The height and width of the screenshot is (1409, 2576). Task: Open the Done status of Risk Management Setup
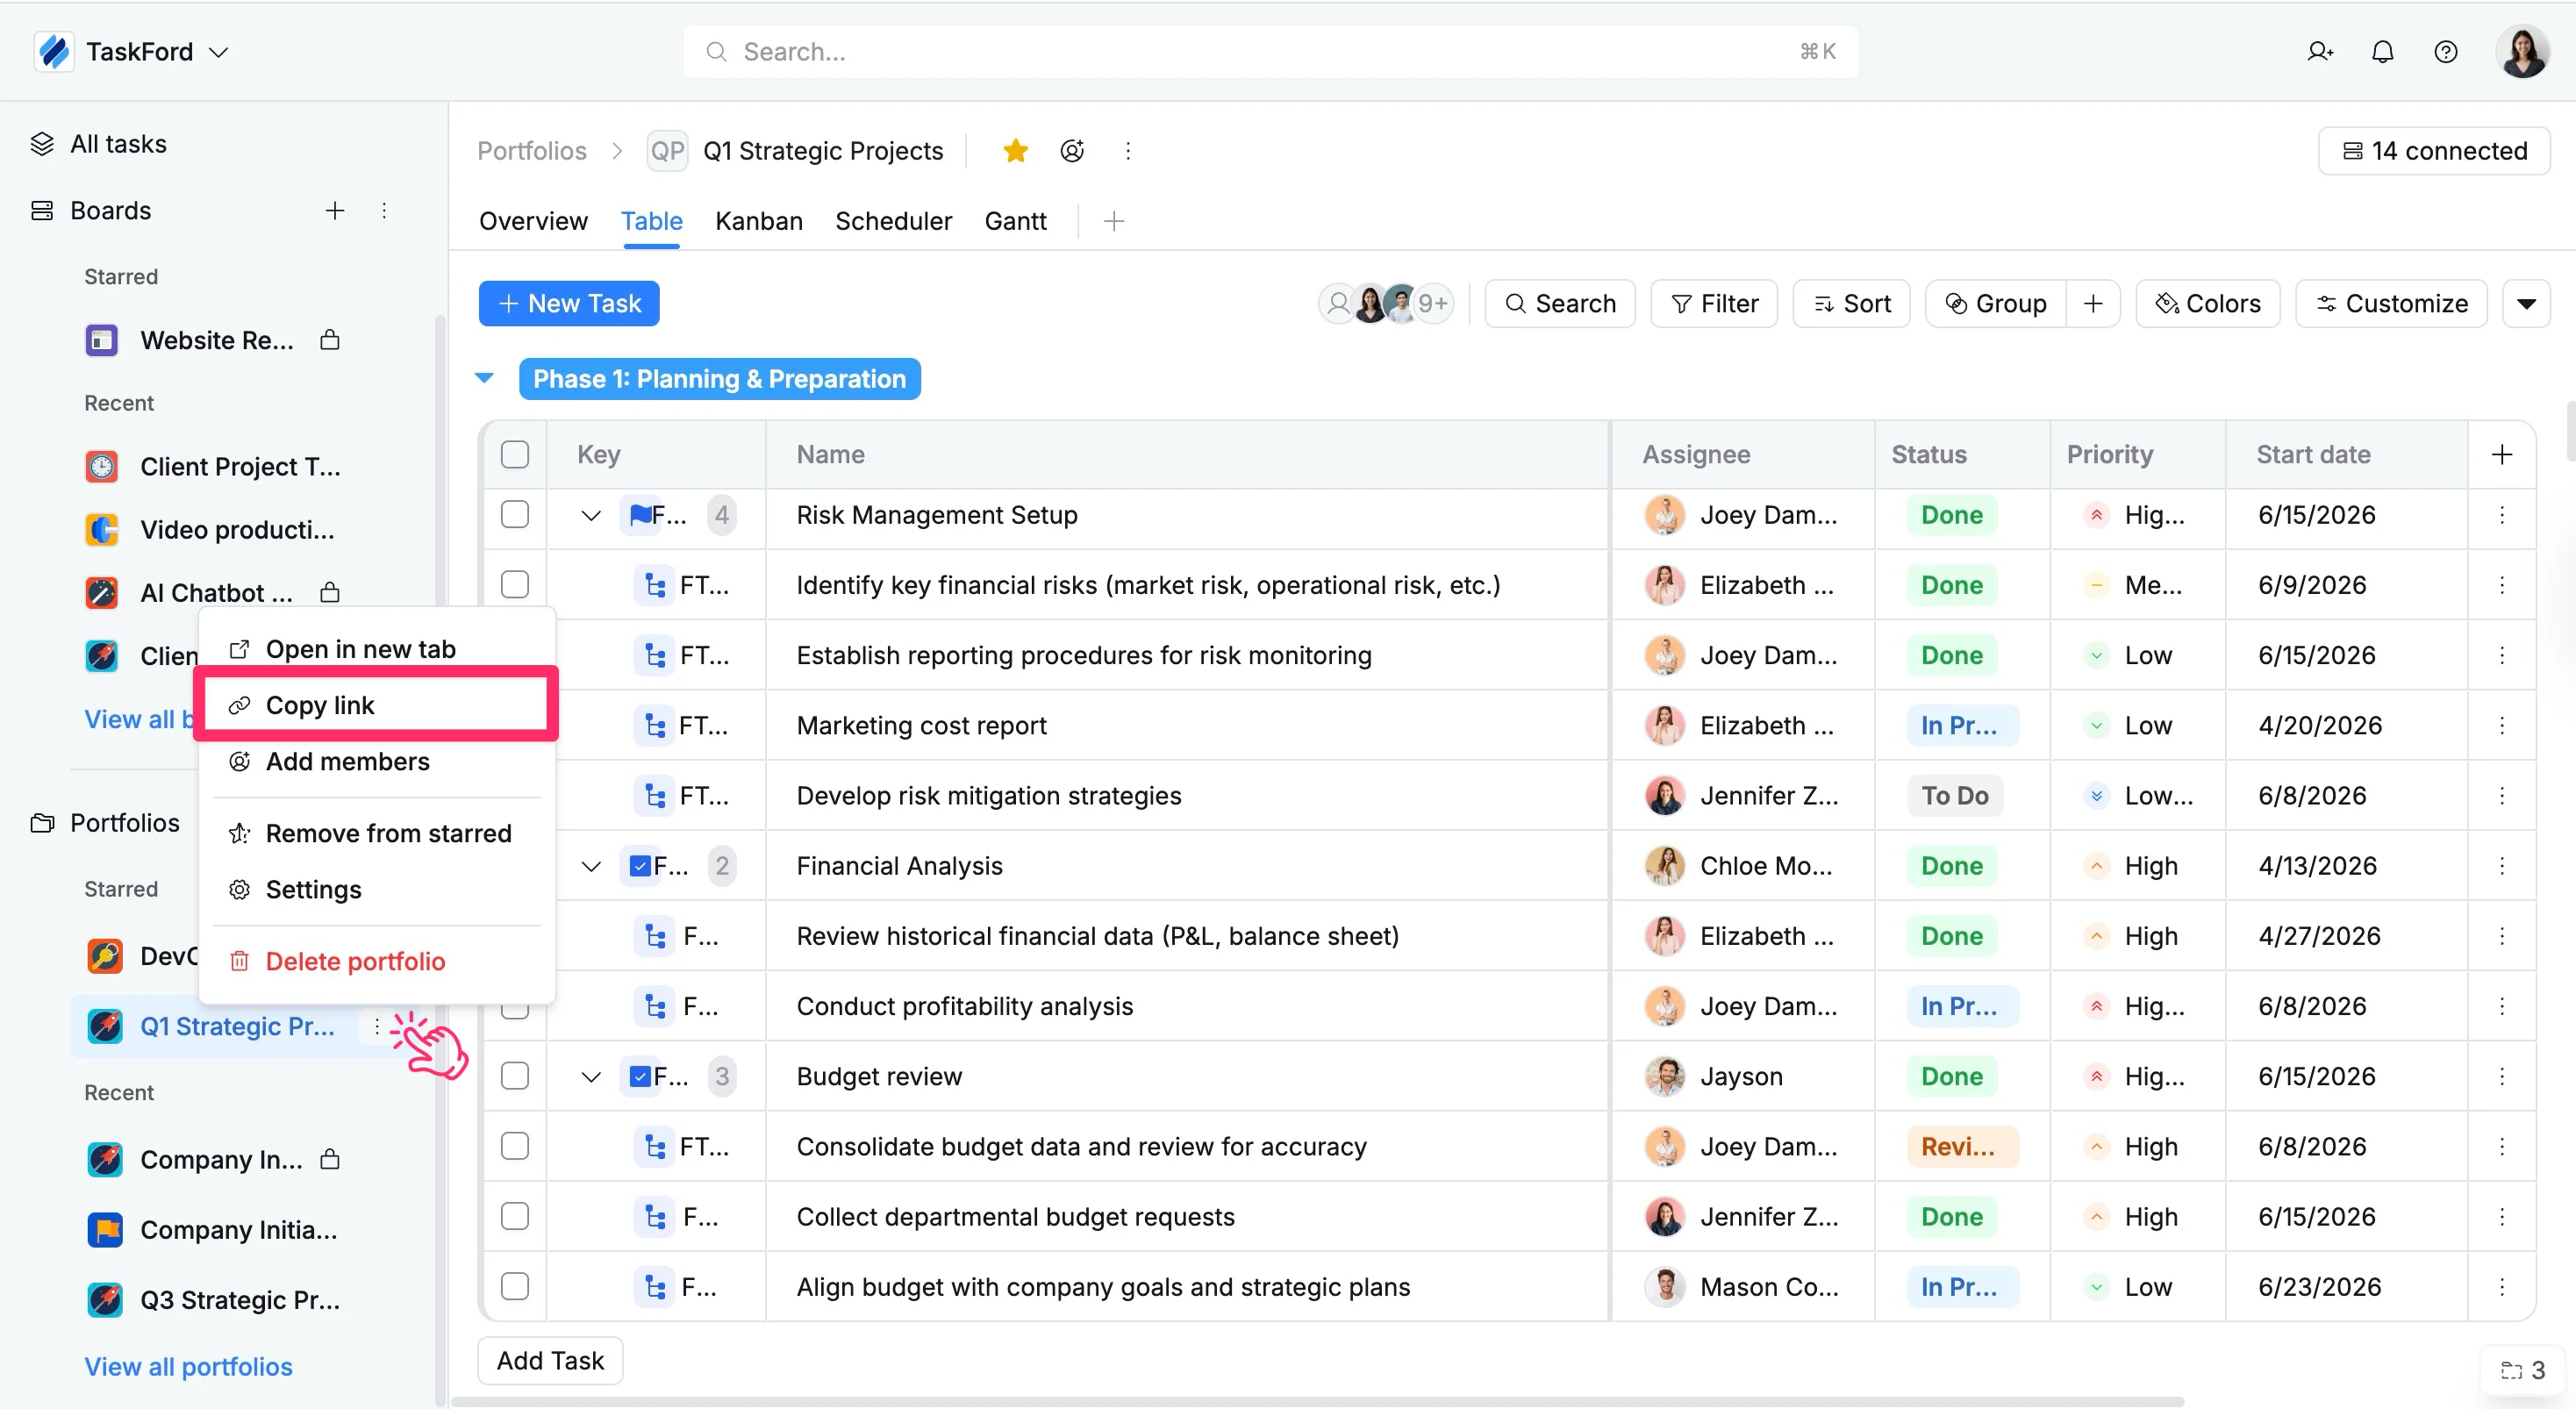tap(1952, 515)
